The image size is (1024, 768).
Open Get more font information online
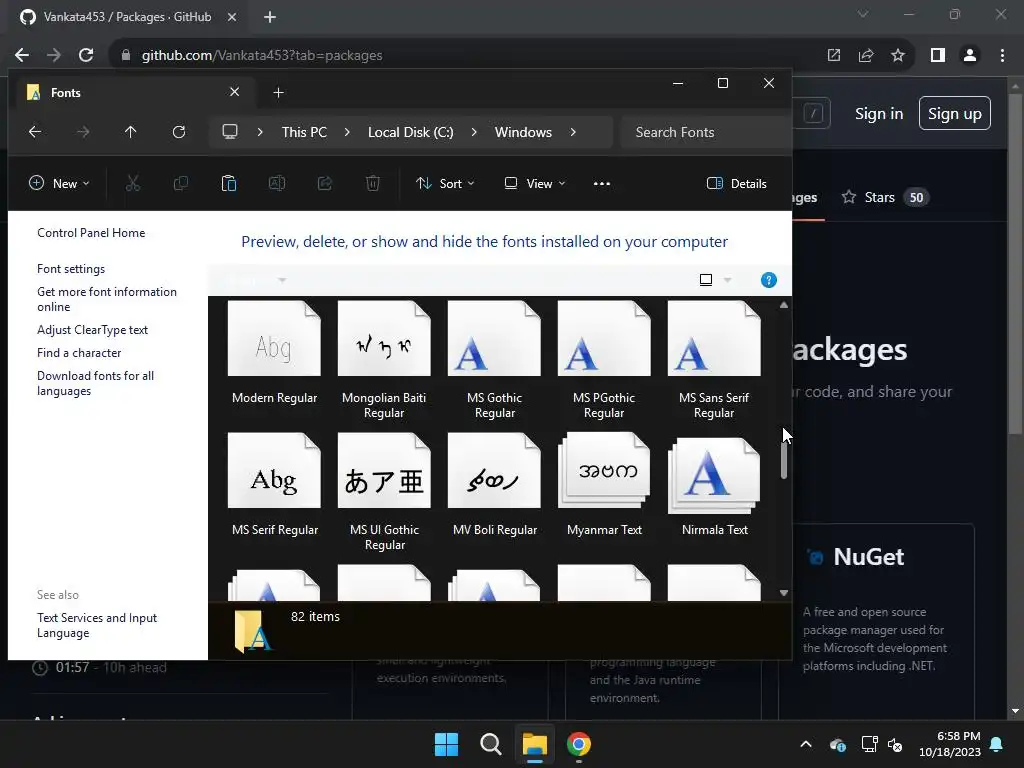click(106, 299)
